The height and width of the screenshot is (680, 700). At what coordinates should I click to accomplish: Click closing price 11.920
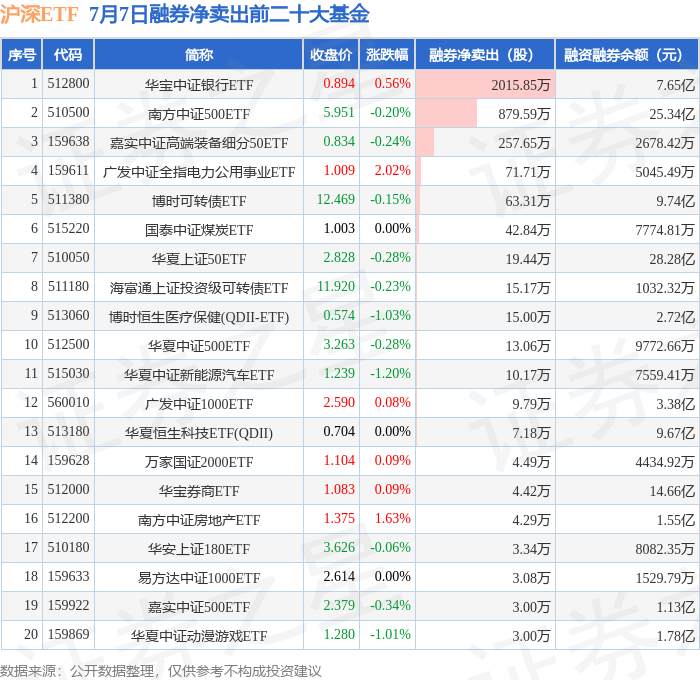336,287
